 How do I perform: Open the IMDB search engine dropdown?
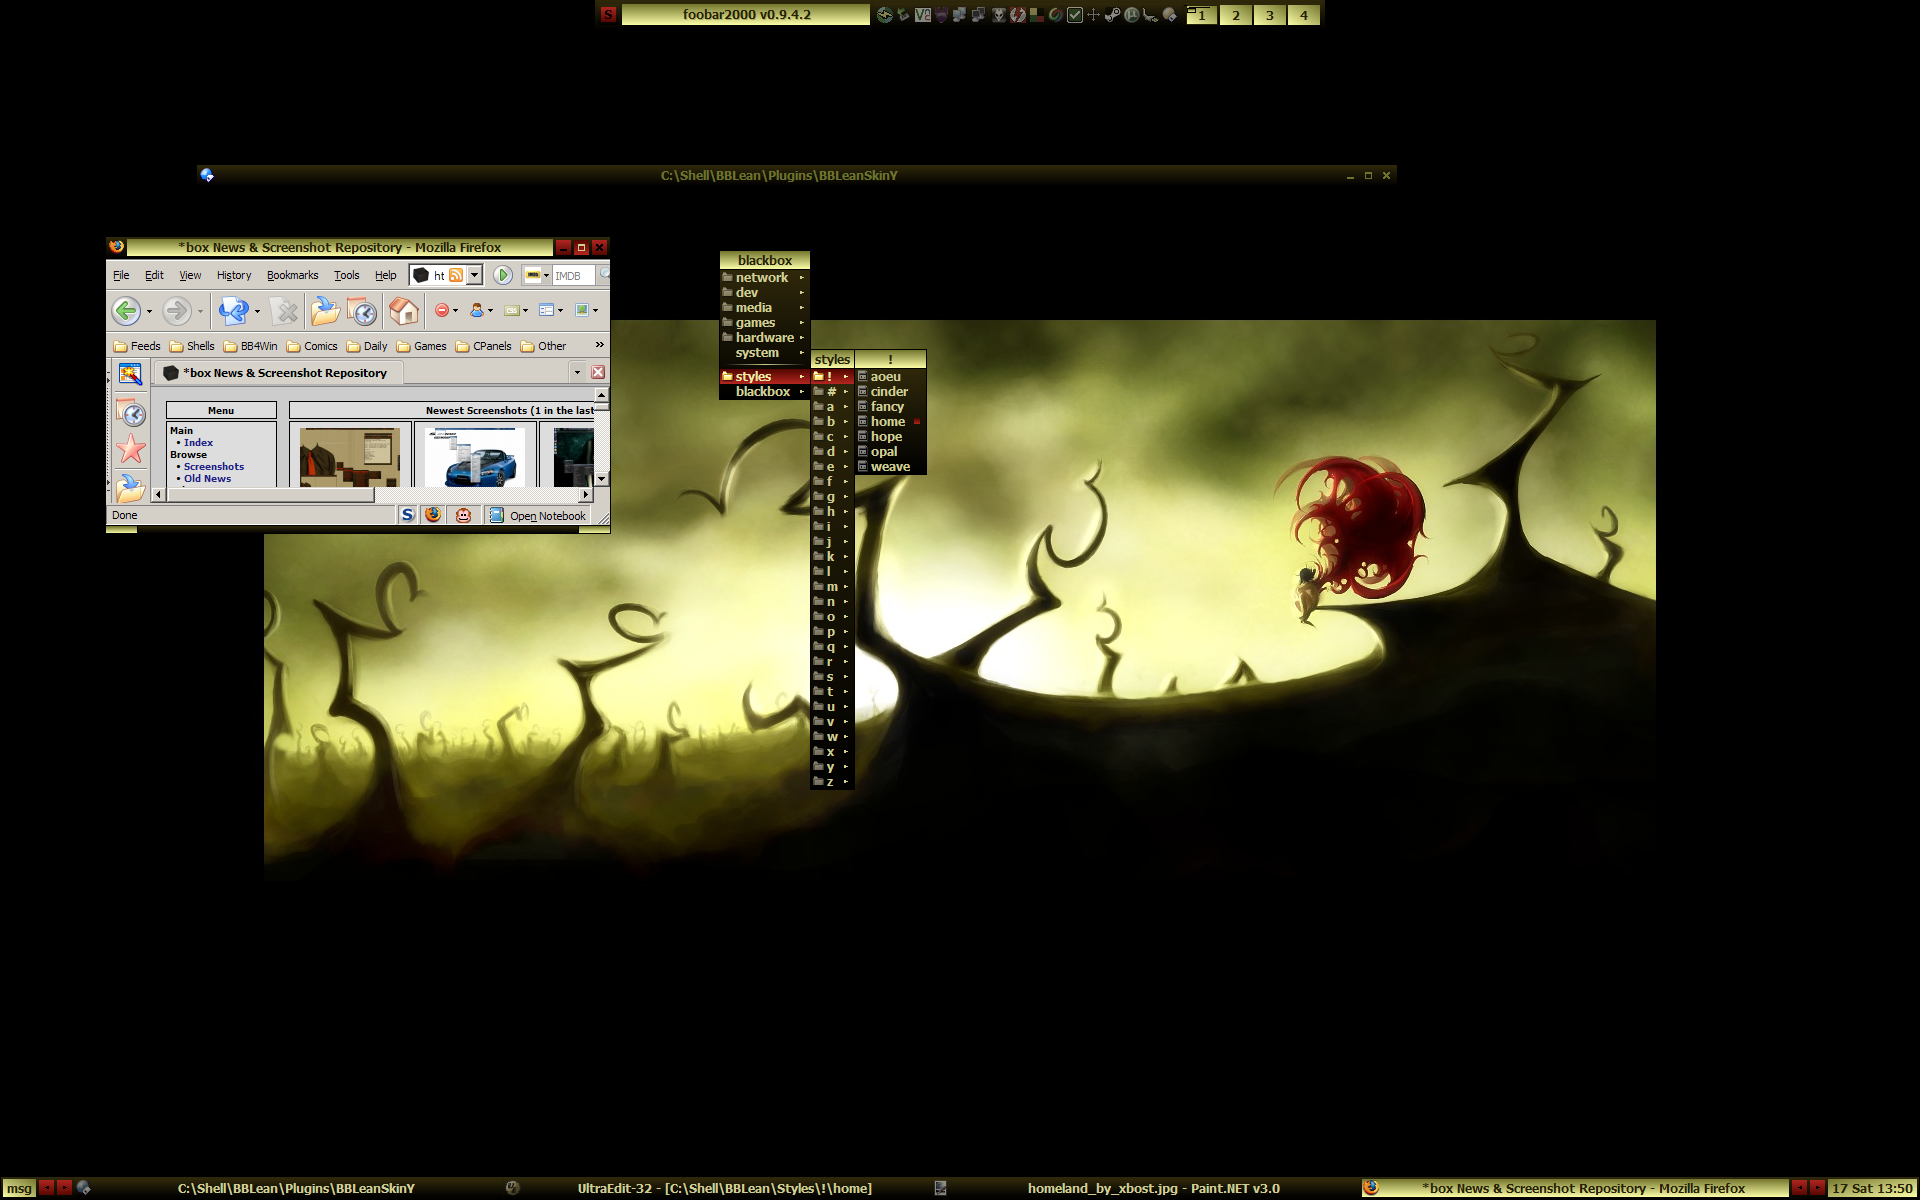click(x=546, y=276)
